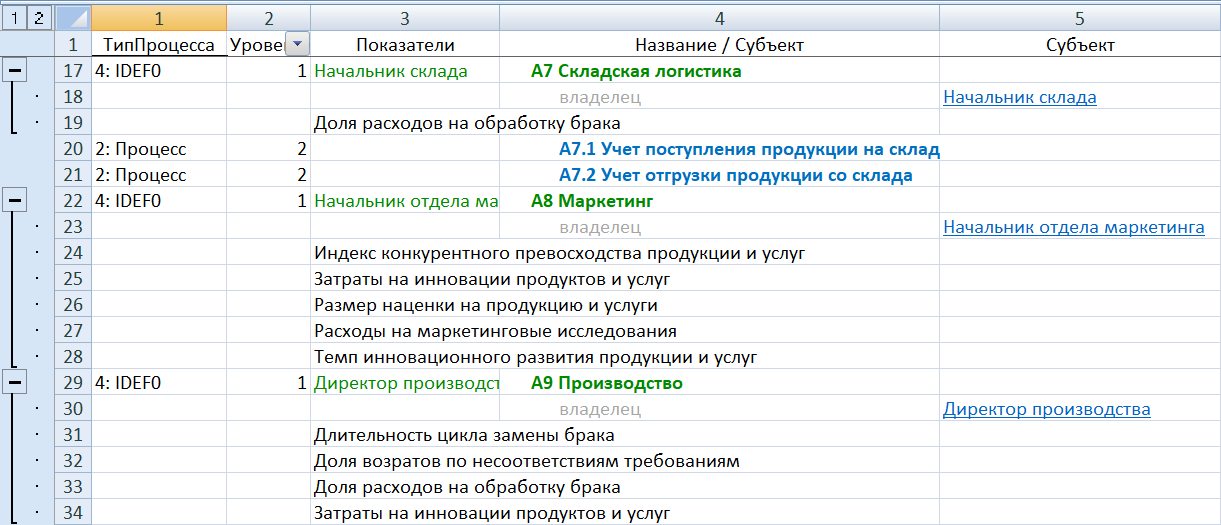Select column 4 header
The image size is (1221, 525).
coord(719,18)
